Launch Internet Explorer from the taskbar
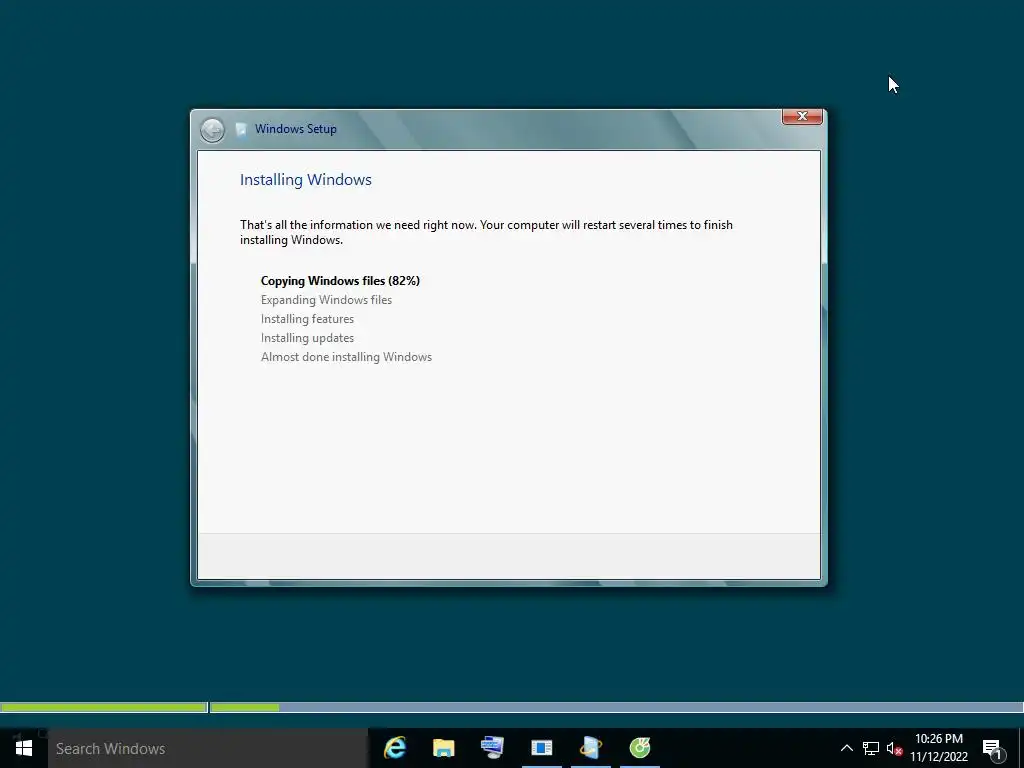This screenshot has height=768, width=1024. pyautogui.click(x=394, y=748)
